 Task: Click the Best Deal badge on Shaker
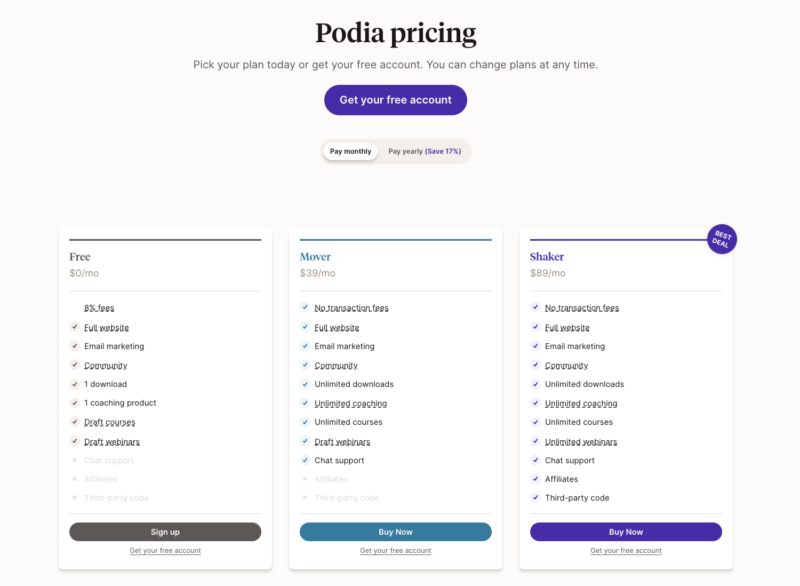(721, 239)
